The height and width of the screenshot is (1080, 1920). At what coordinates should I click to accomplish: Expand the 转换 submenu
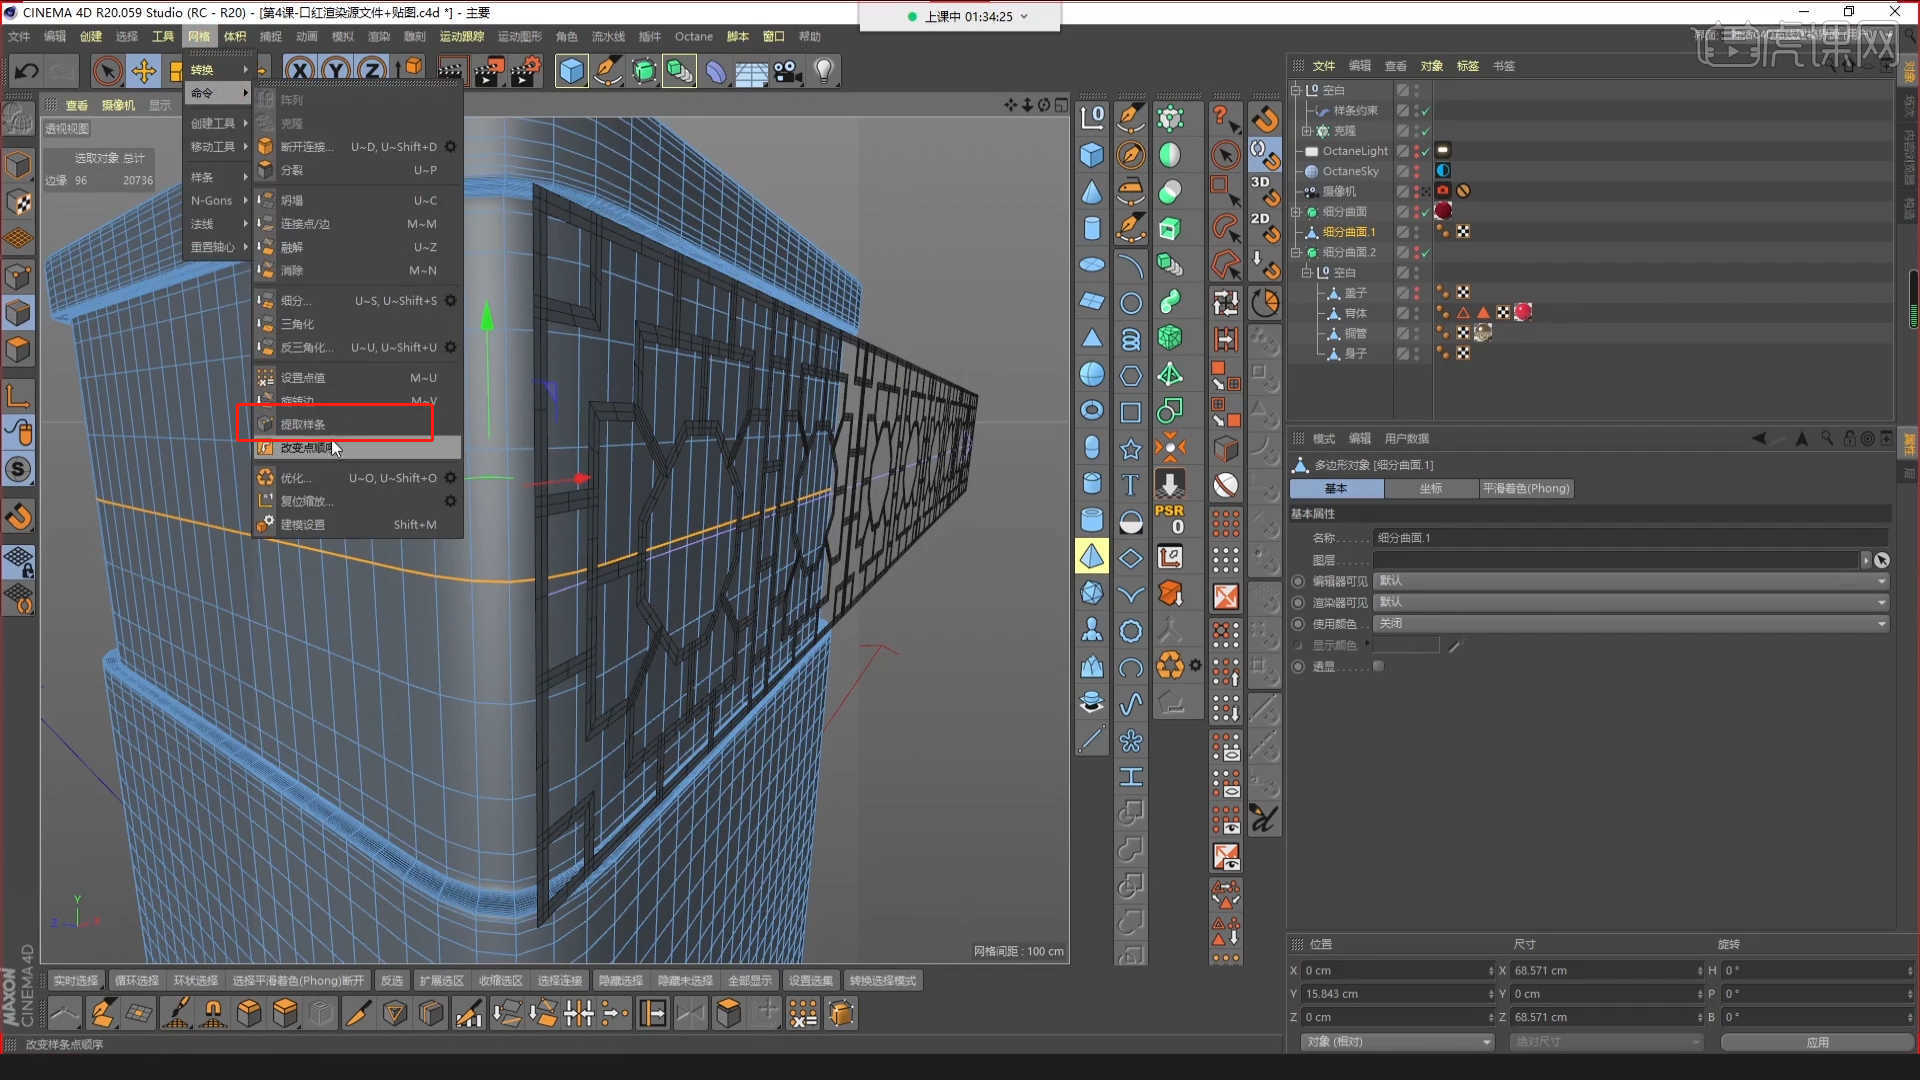[218, 70]
